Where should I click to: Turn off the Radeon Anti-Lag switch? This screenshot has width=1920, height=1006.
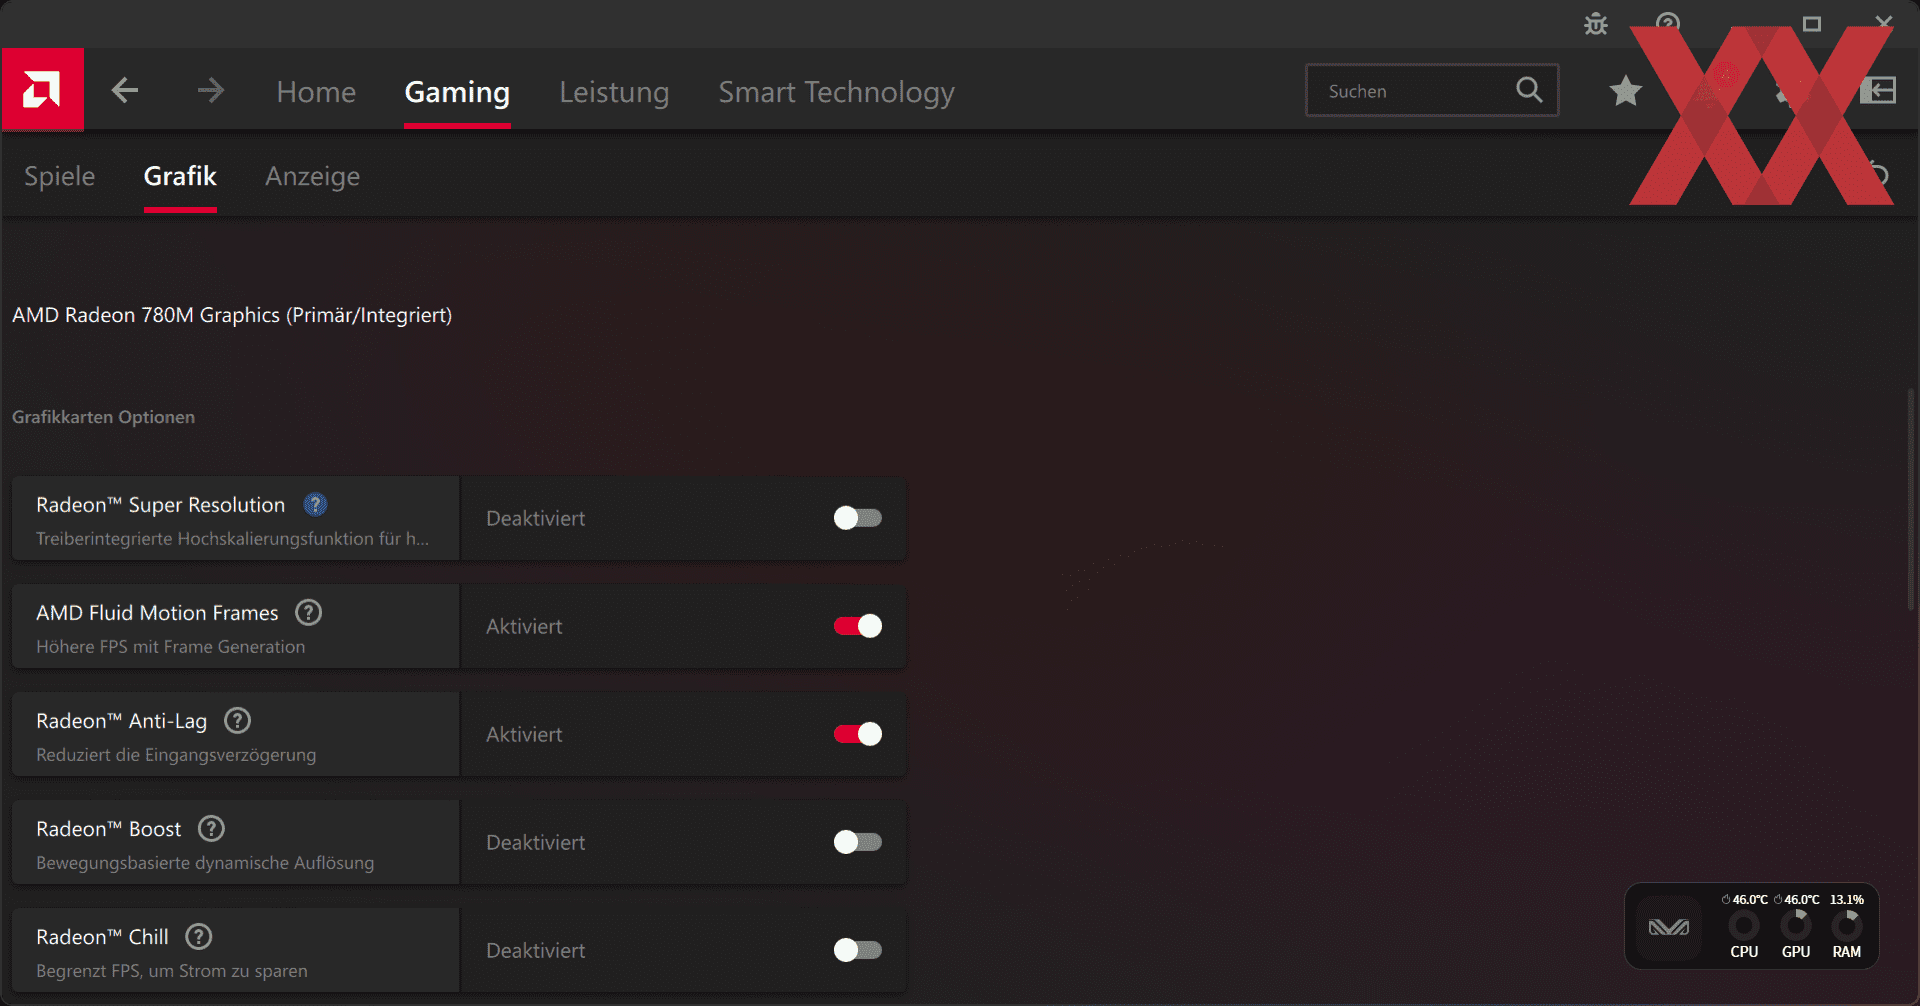(x=858, y=734)
